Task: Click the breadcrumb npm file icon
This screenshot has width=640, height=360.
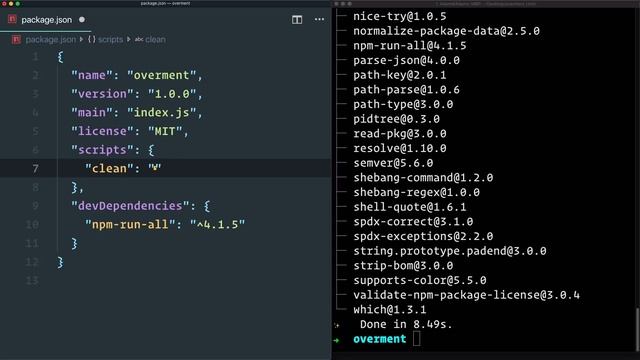Action: (16, 40)
